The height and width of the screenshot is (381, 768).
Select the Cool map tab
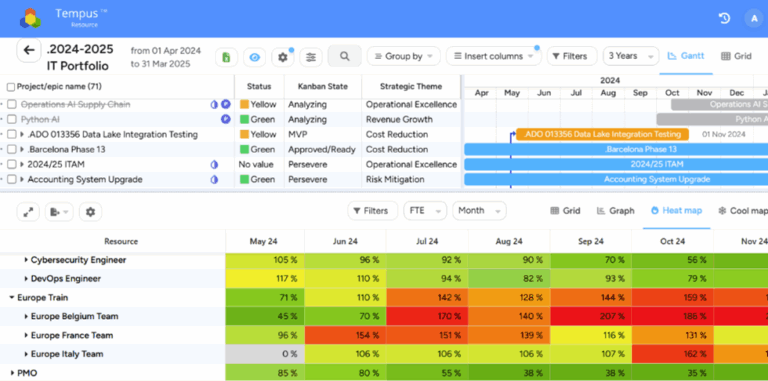742,211
